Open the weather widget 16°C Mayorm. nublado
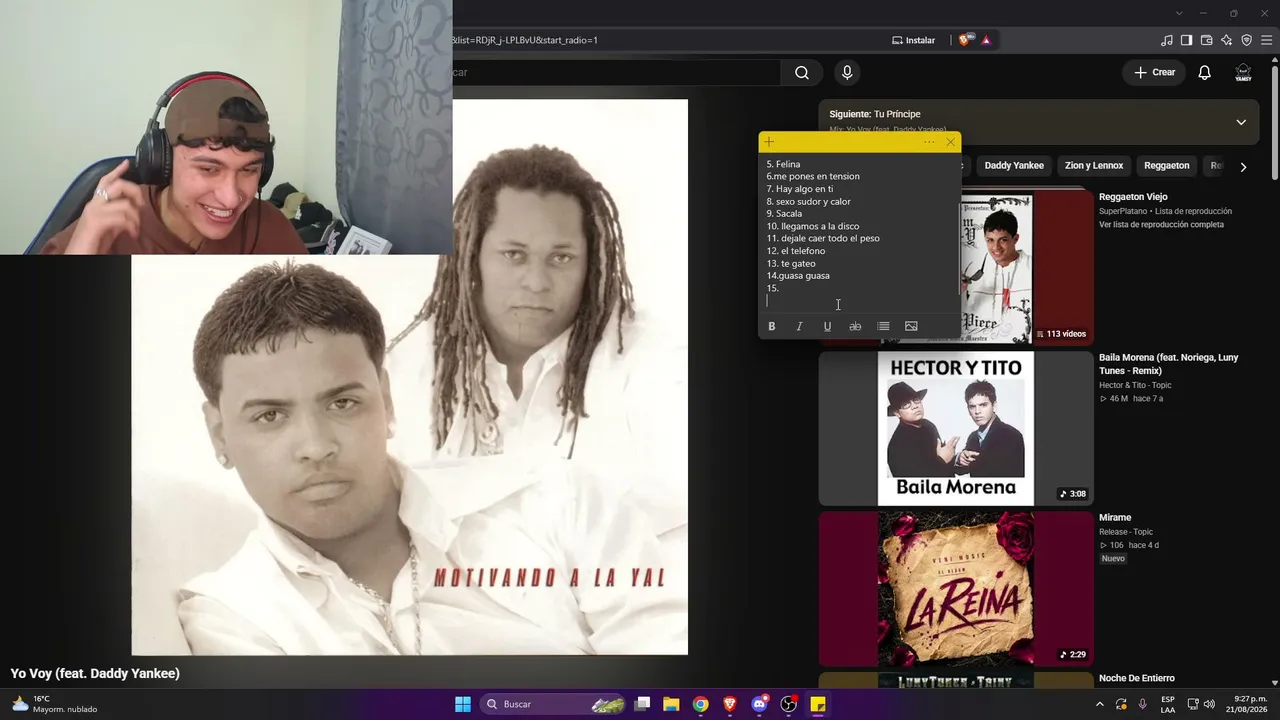 pyautogui.click(x=54, y=704)
